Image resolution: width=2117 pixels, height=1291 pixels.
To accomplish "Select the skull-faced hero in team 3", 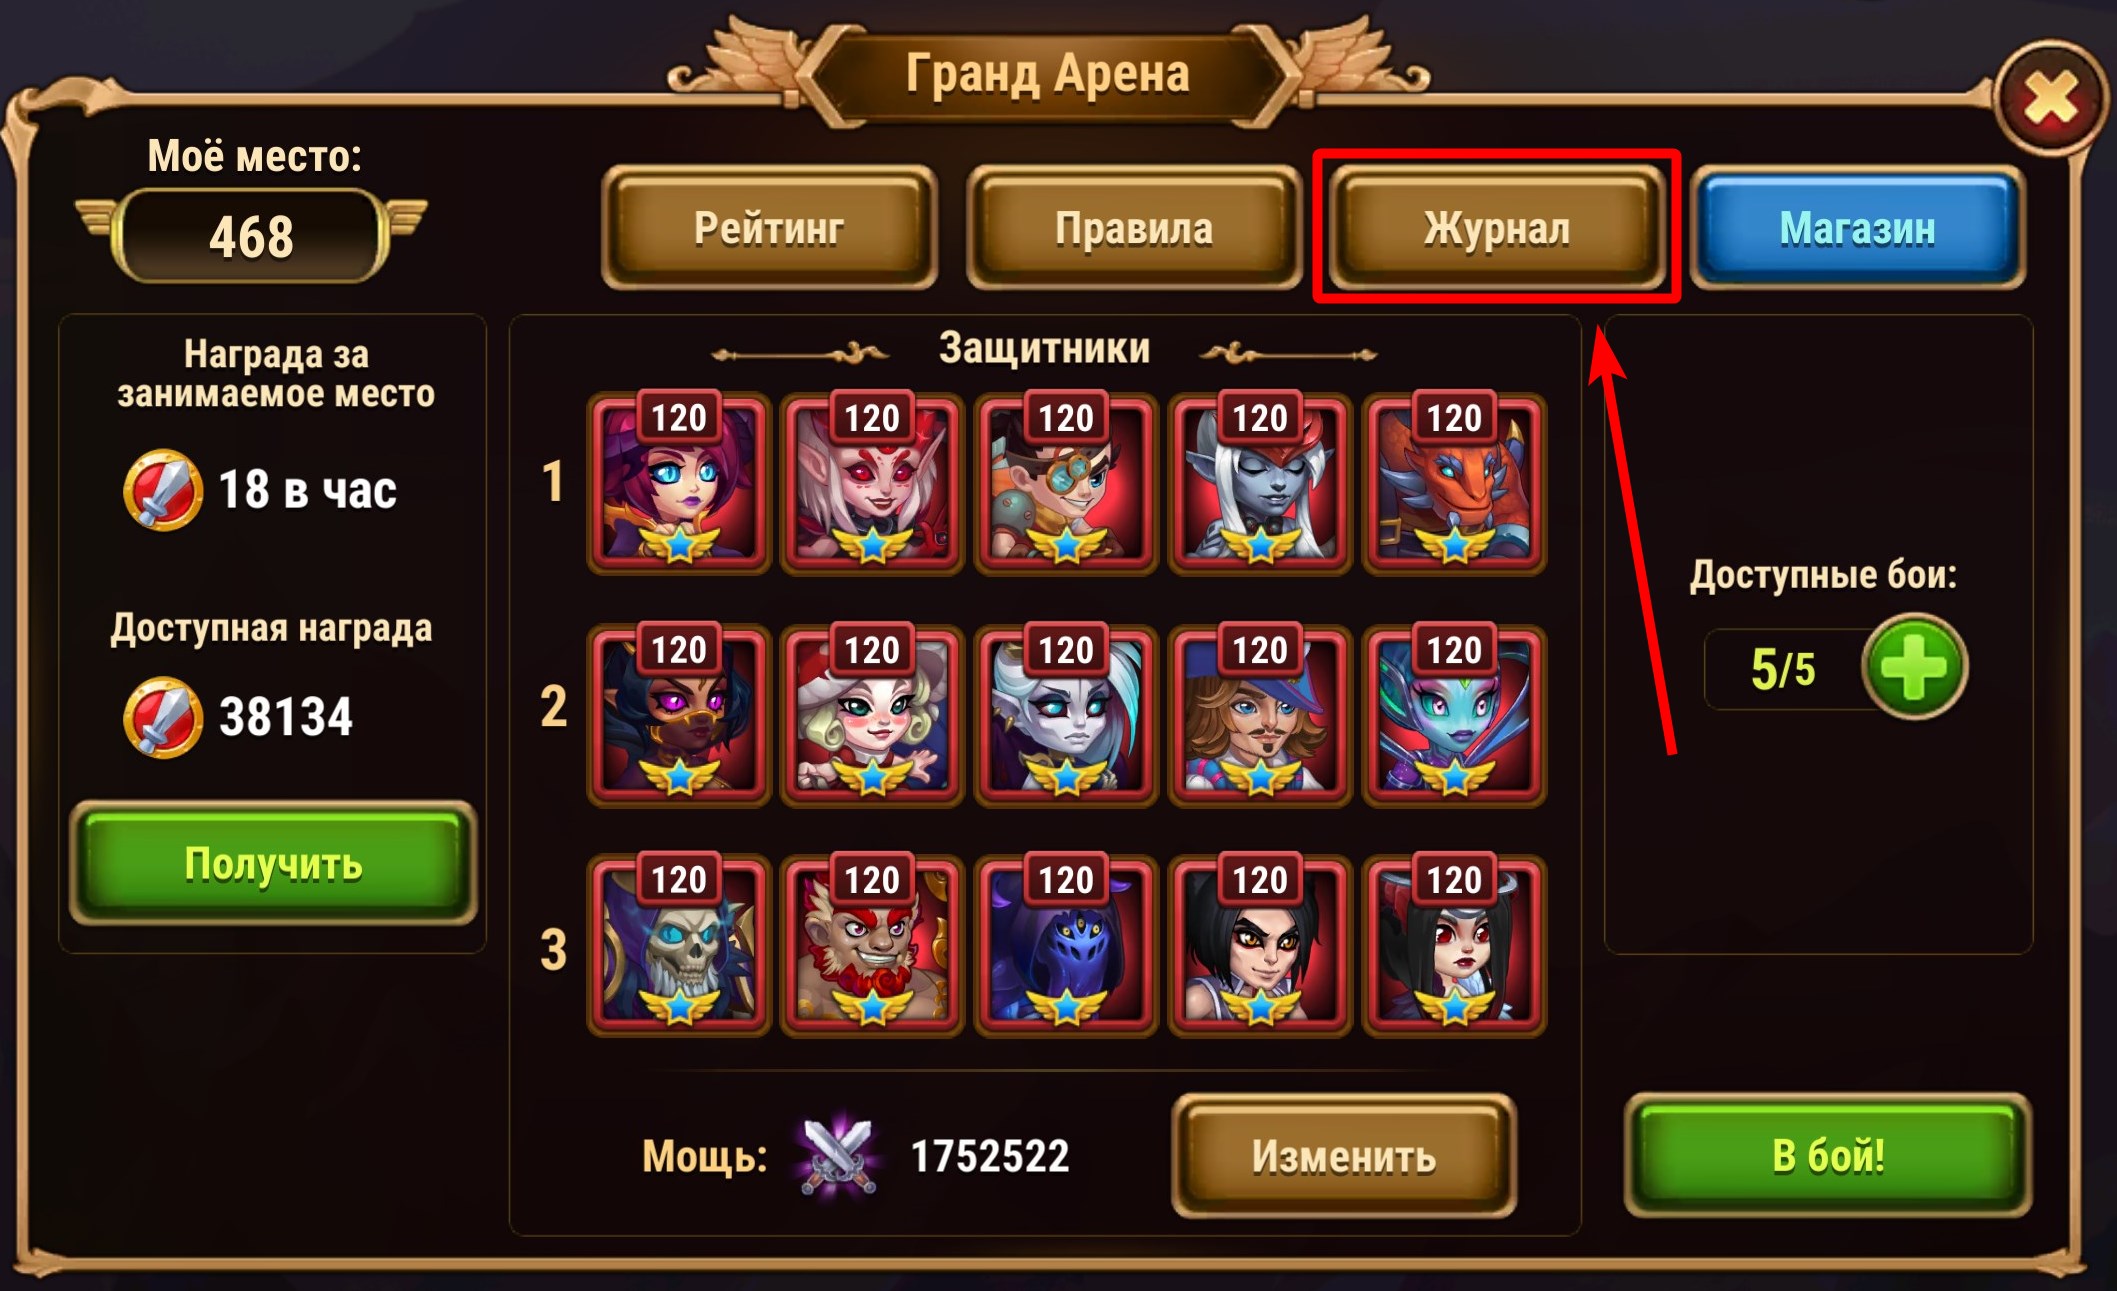I will coord(679,945).
